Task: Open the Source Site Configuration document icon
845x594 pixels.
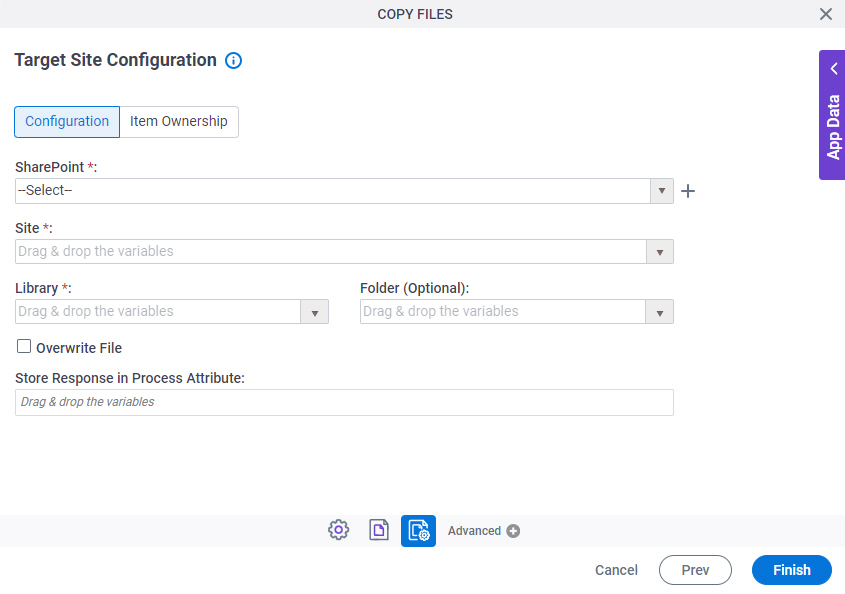Action: coord(379,530)
